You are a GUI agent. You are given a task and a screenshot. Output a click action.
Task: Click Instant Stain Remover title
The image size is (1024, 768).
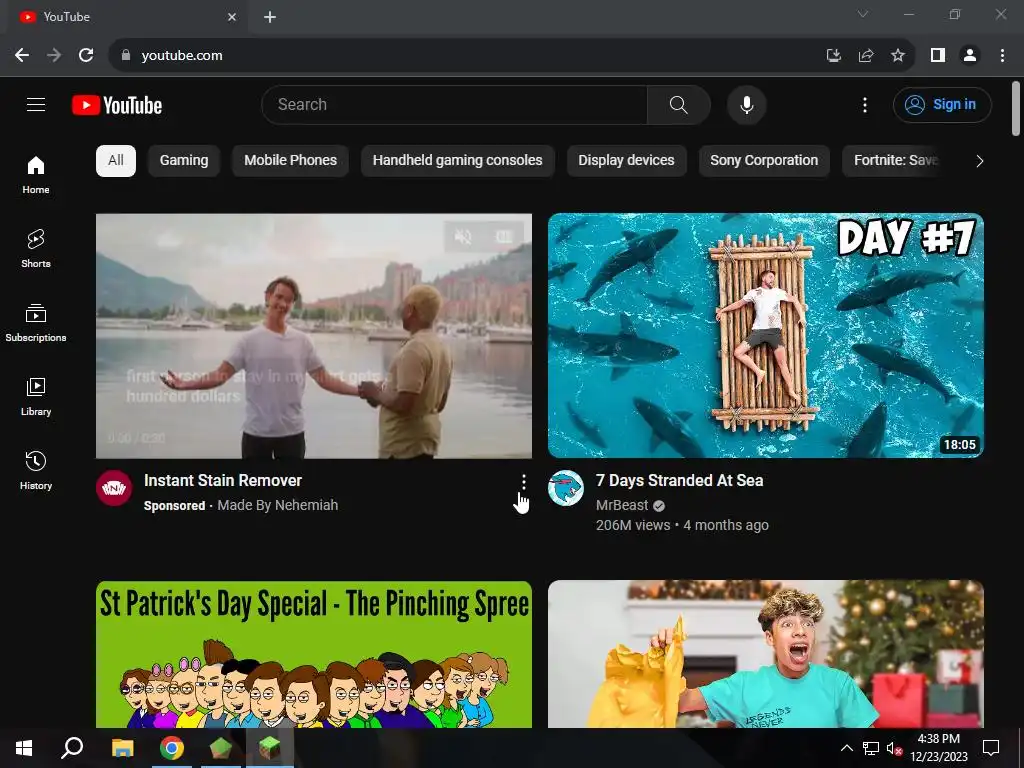223,481
